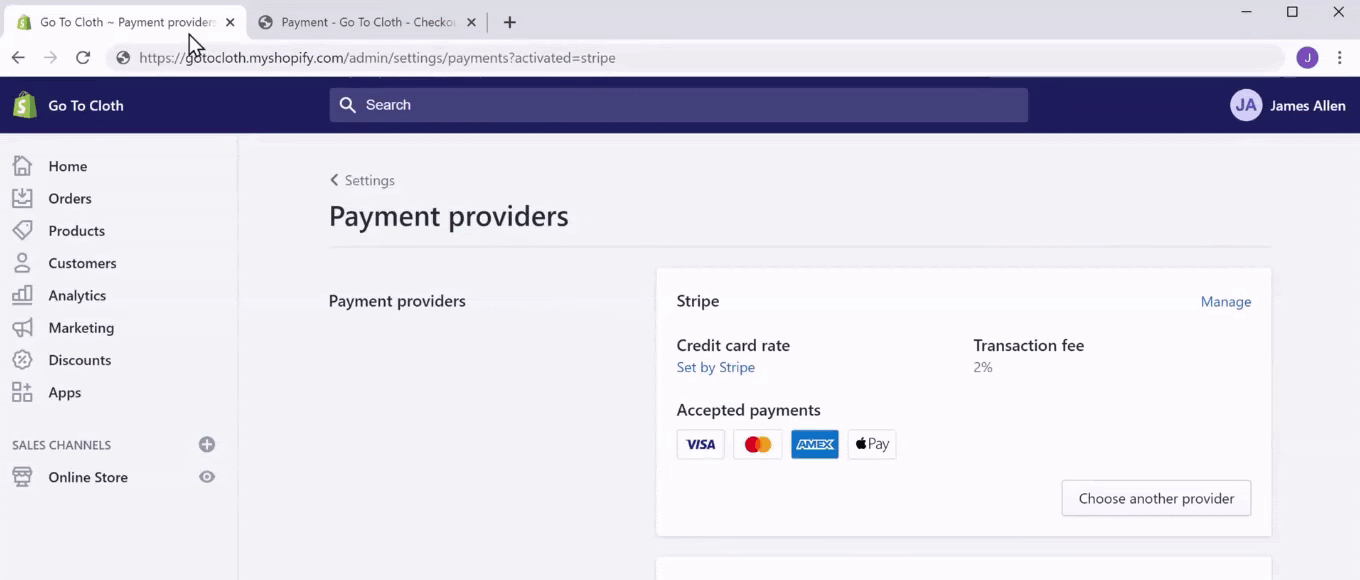
Task: Click the browser back arrow
Action: (18, 58)
